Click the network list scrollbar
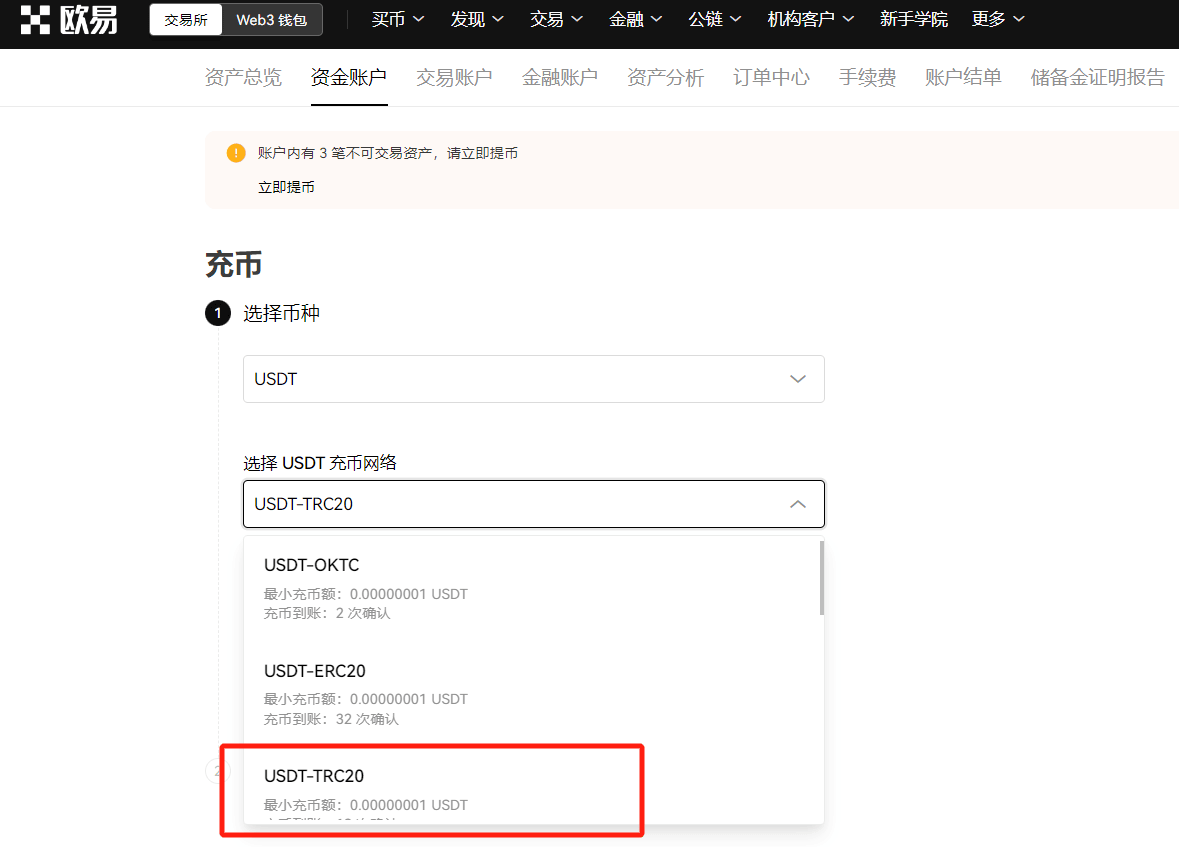The image size is (1179, 847). 821,578
